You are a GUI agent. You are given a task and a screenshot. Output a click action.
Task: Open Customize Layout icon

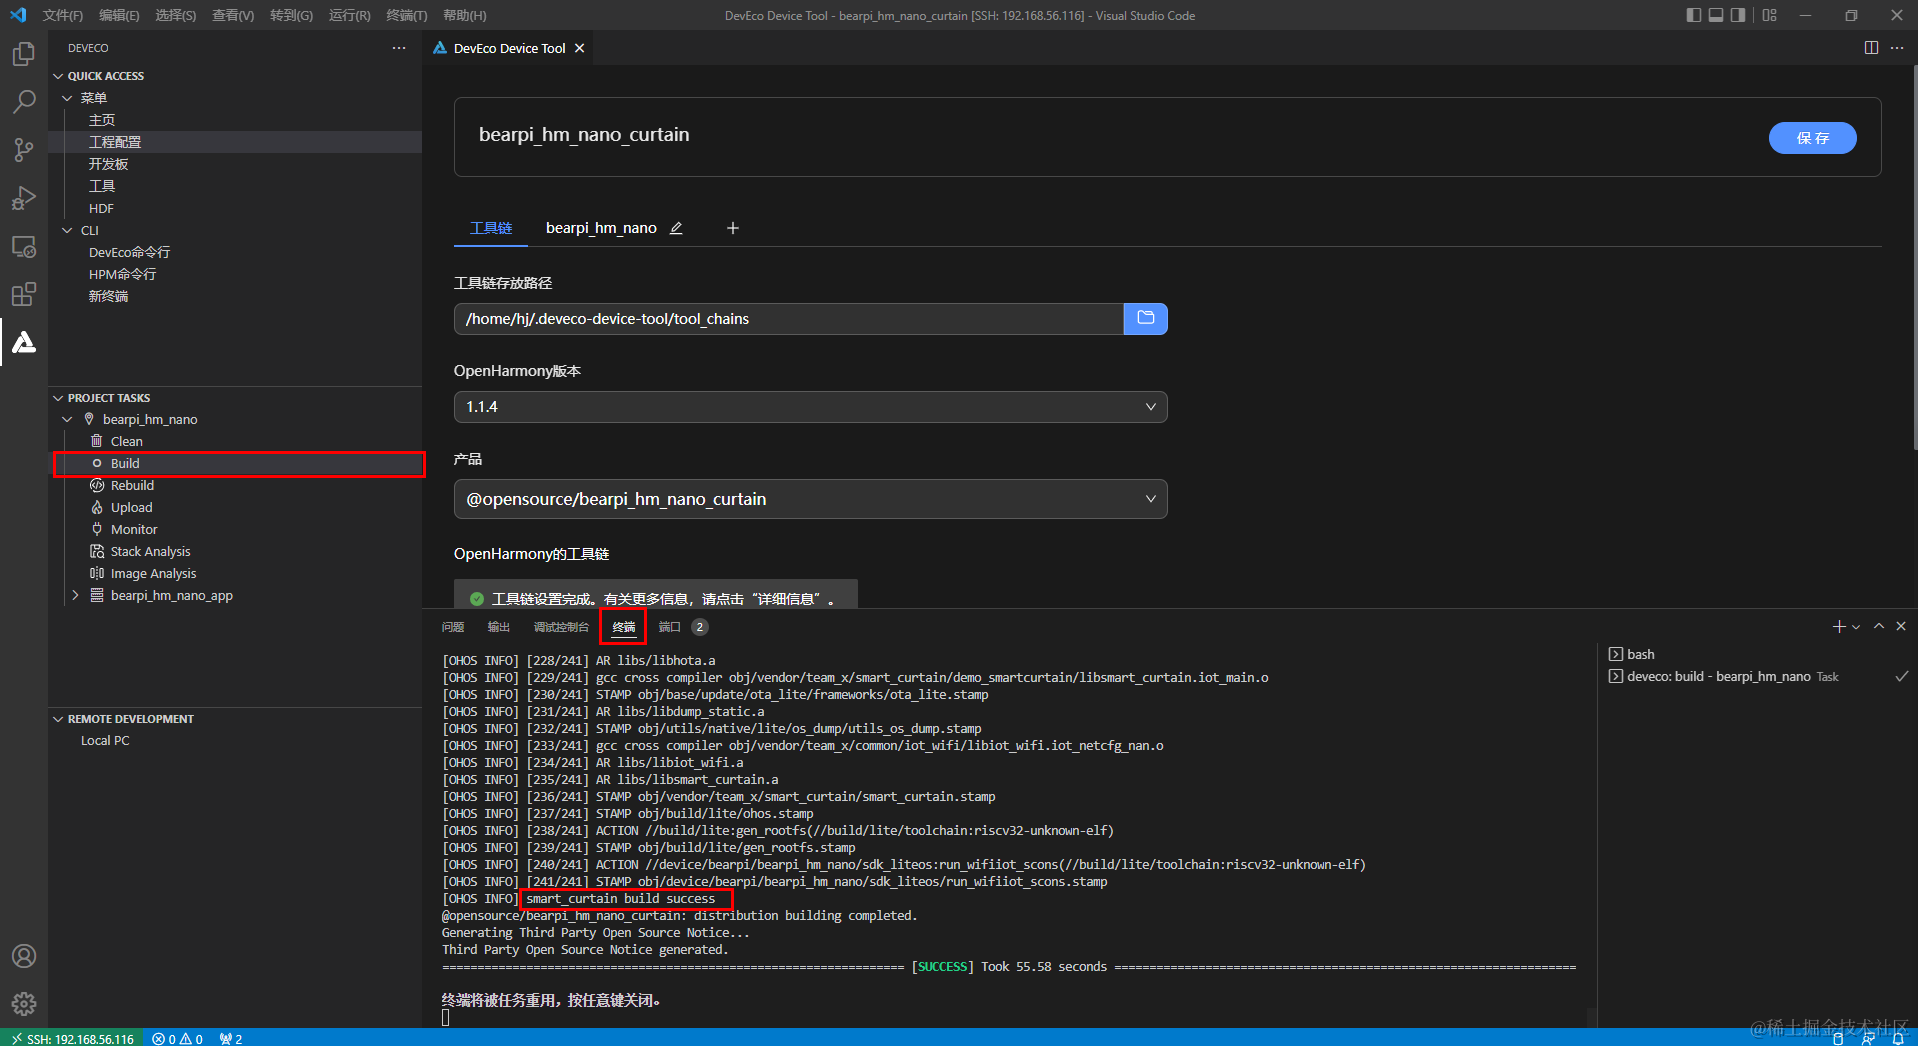[1770, 15]
